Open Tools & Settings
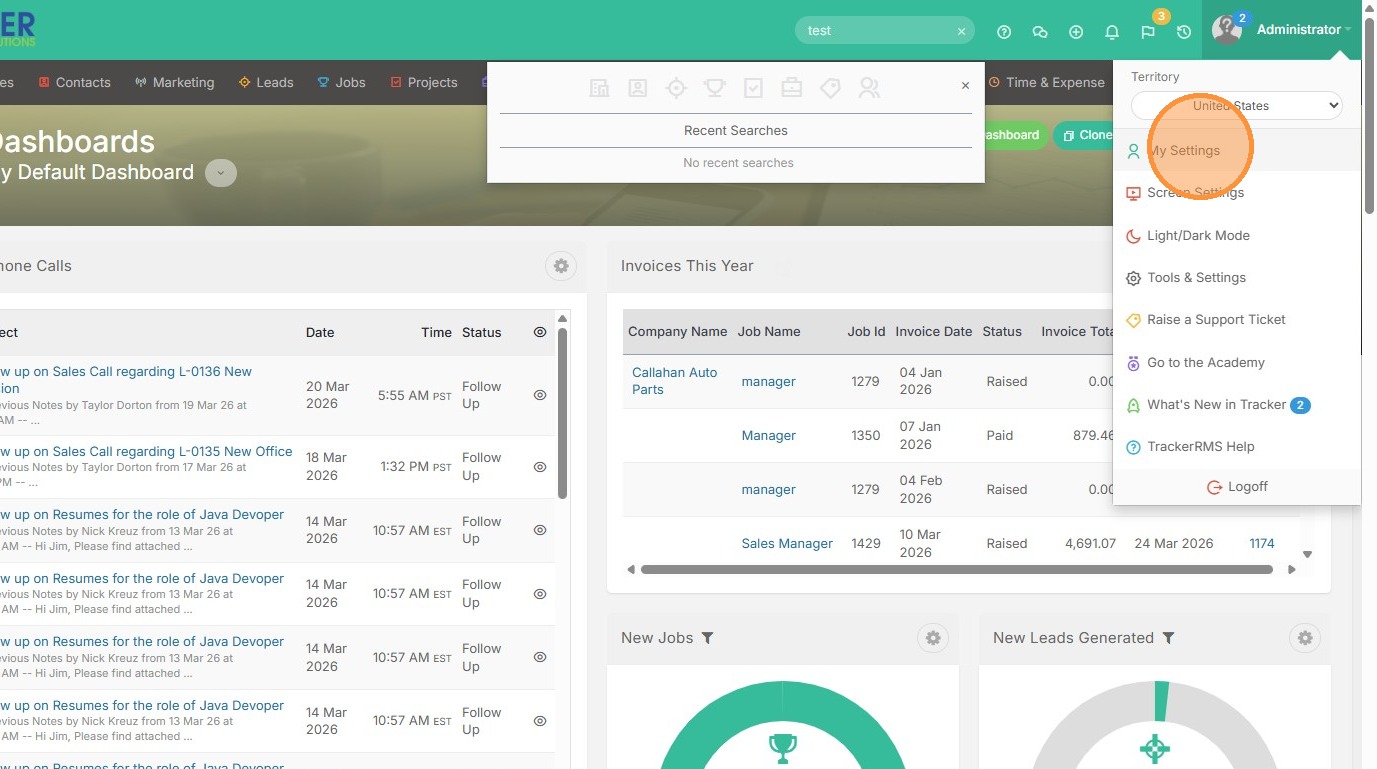The height and width of the screenshot is (769, 1377). pos(1237,278)
